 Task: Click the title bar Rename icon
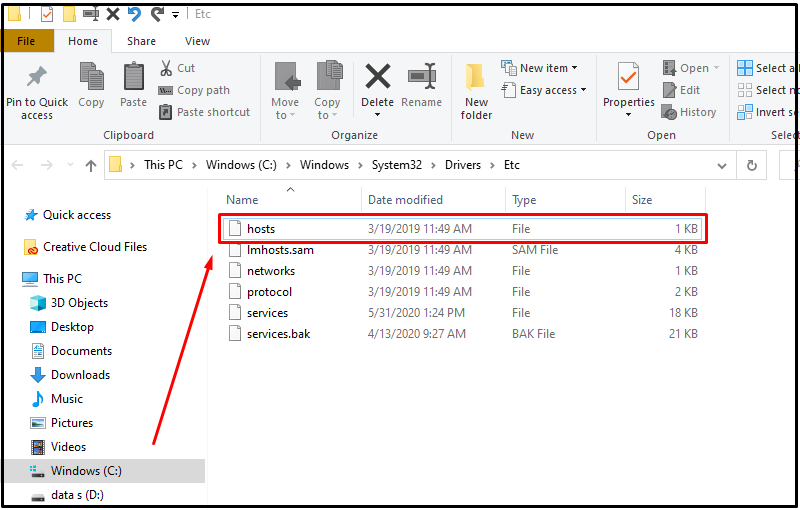[x=91, y=14]
